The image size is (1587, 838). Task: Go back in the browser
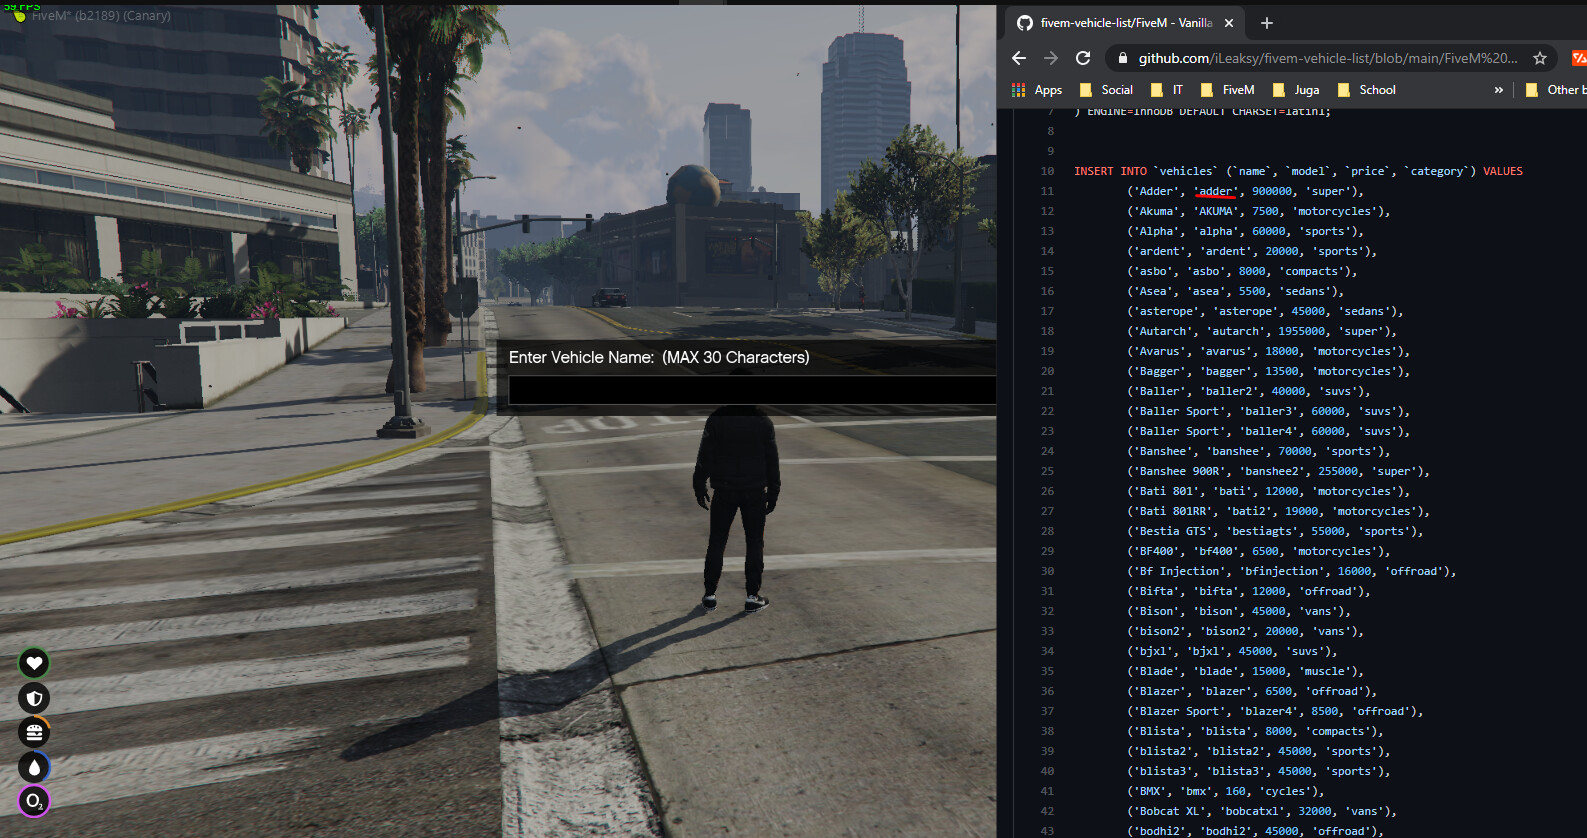pos(1019,58)
